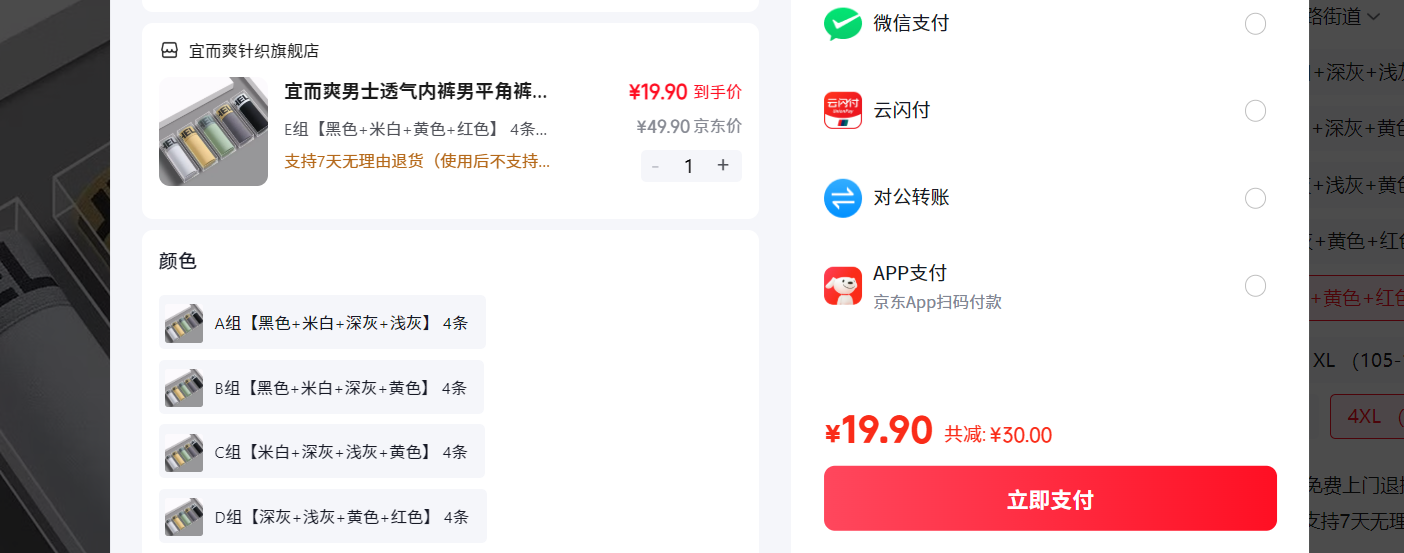
Task: Choose color option B组 黑色+米白+深灰+黄色
Action: tap(321, 387)
